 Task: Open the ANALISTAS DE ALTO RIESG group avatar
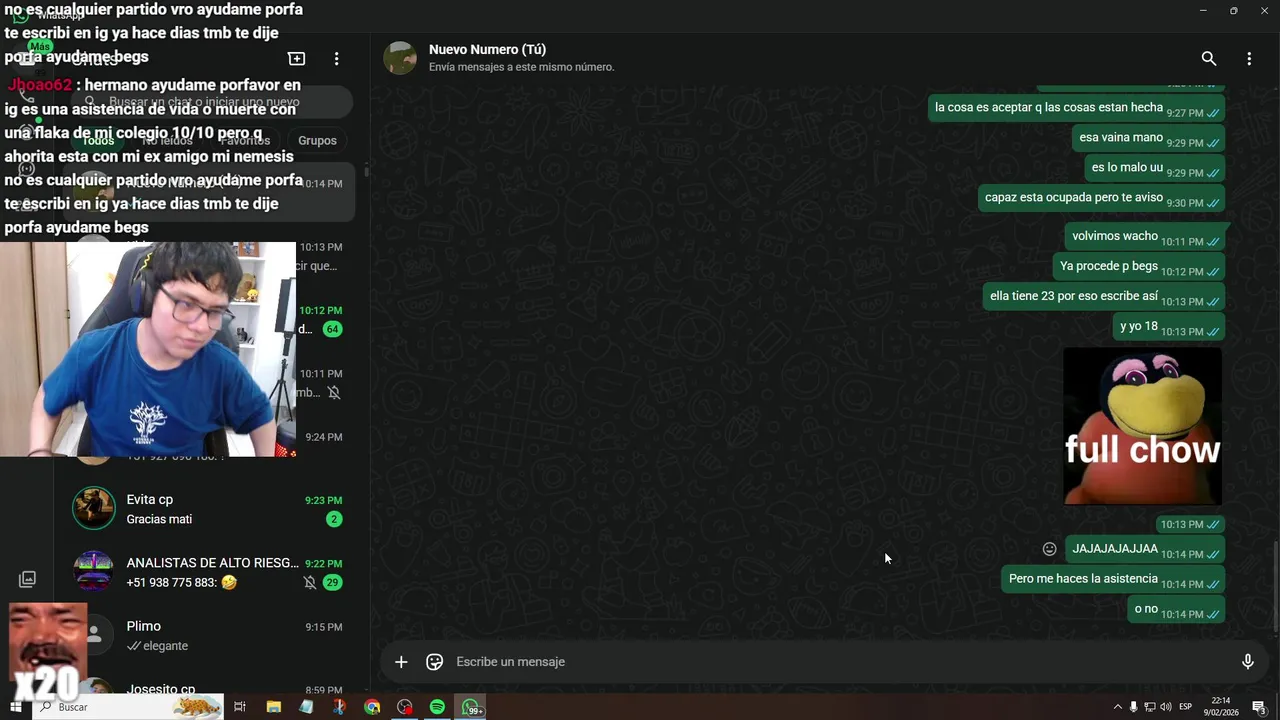coord(94,572)
